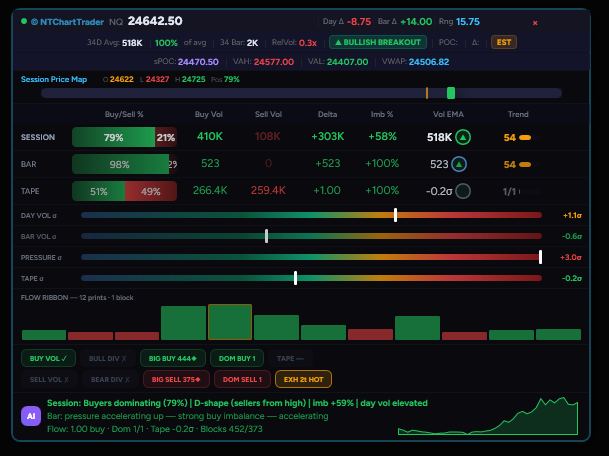Click the NQ price 24642.50
This screenshot has width=609, height=456.
155,21
